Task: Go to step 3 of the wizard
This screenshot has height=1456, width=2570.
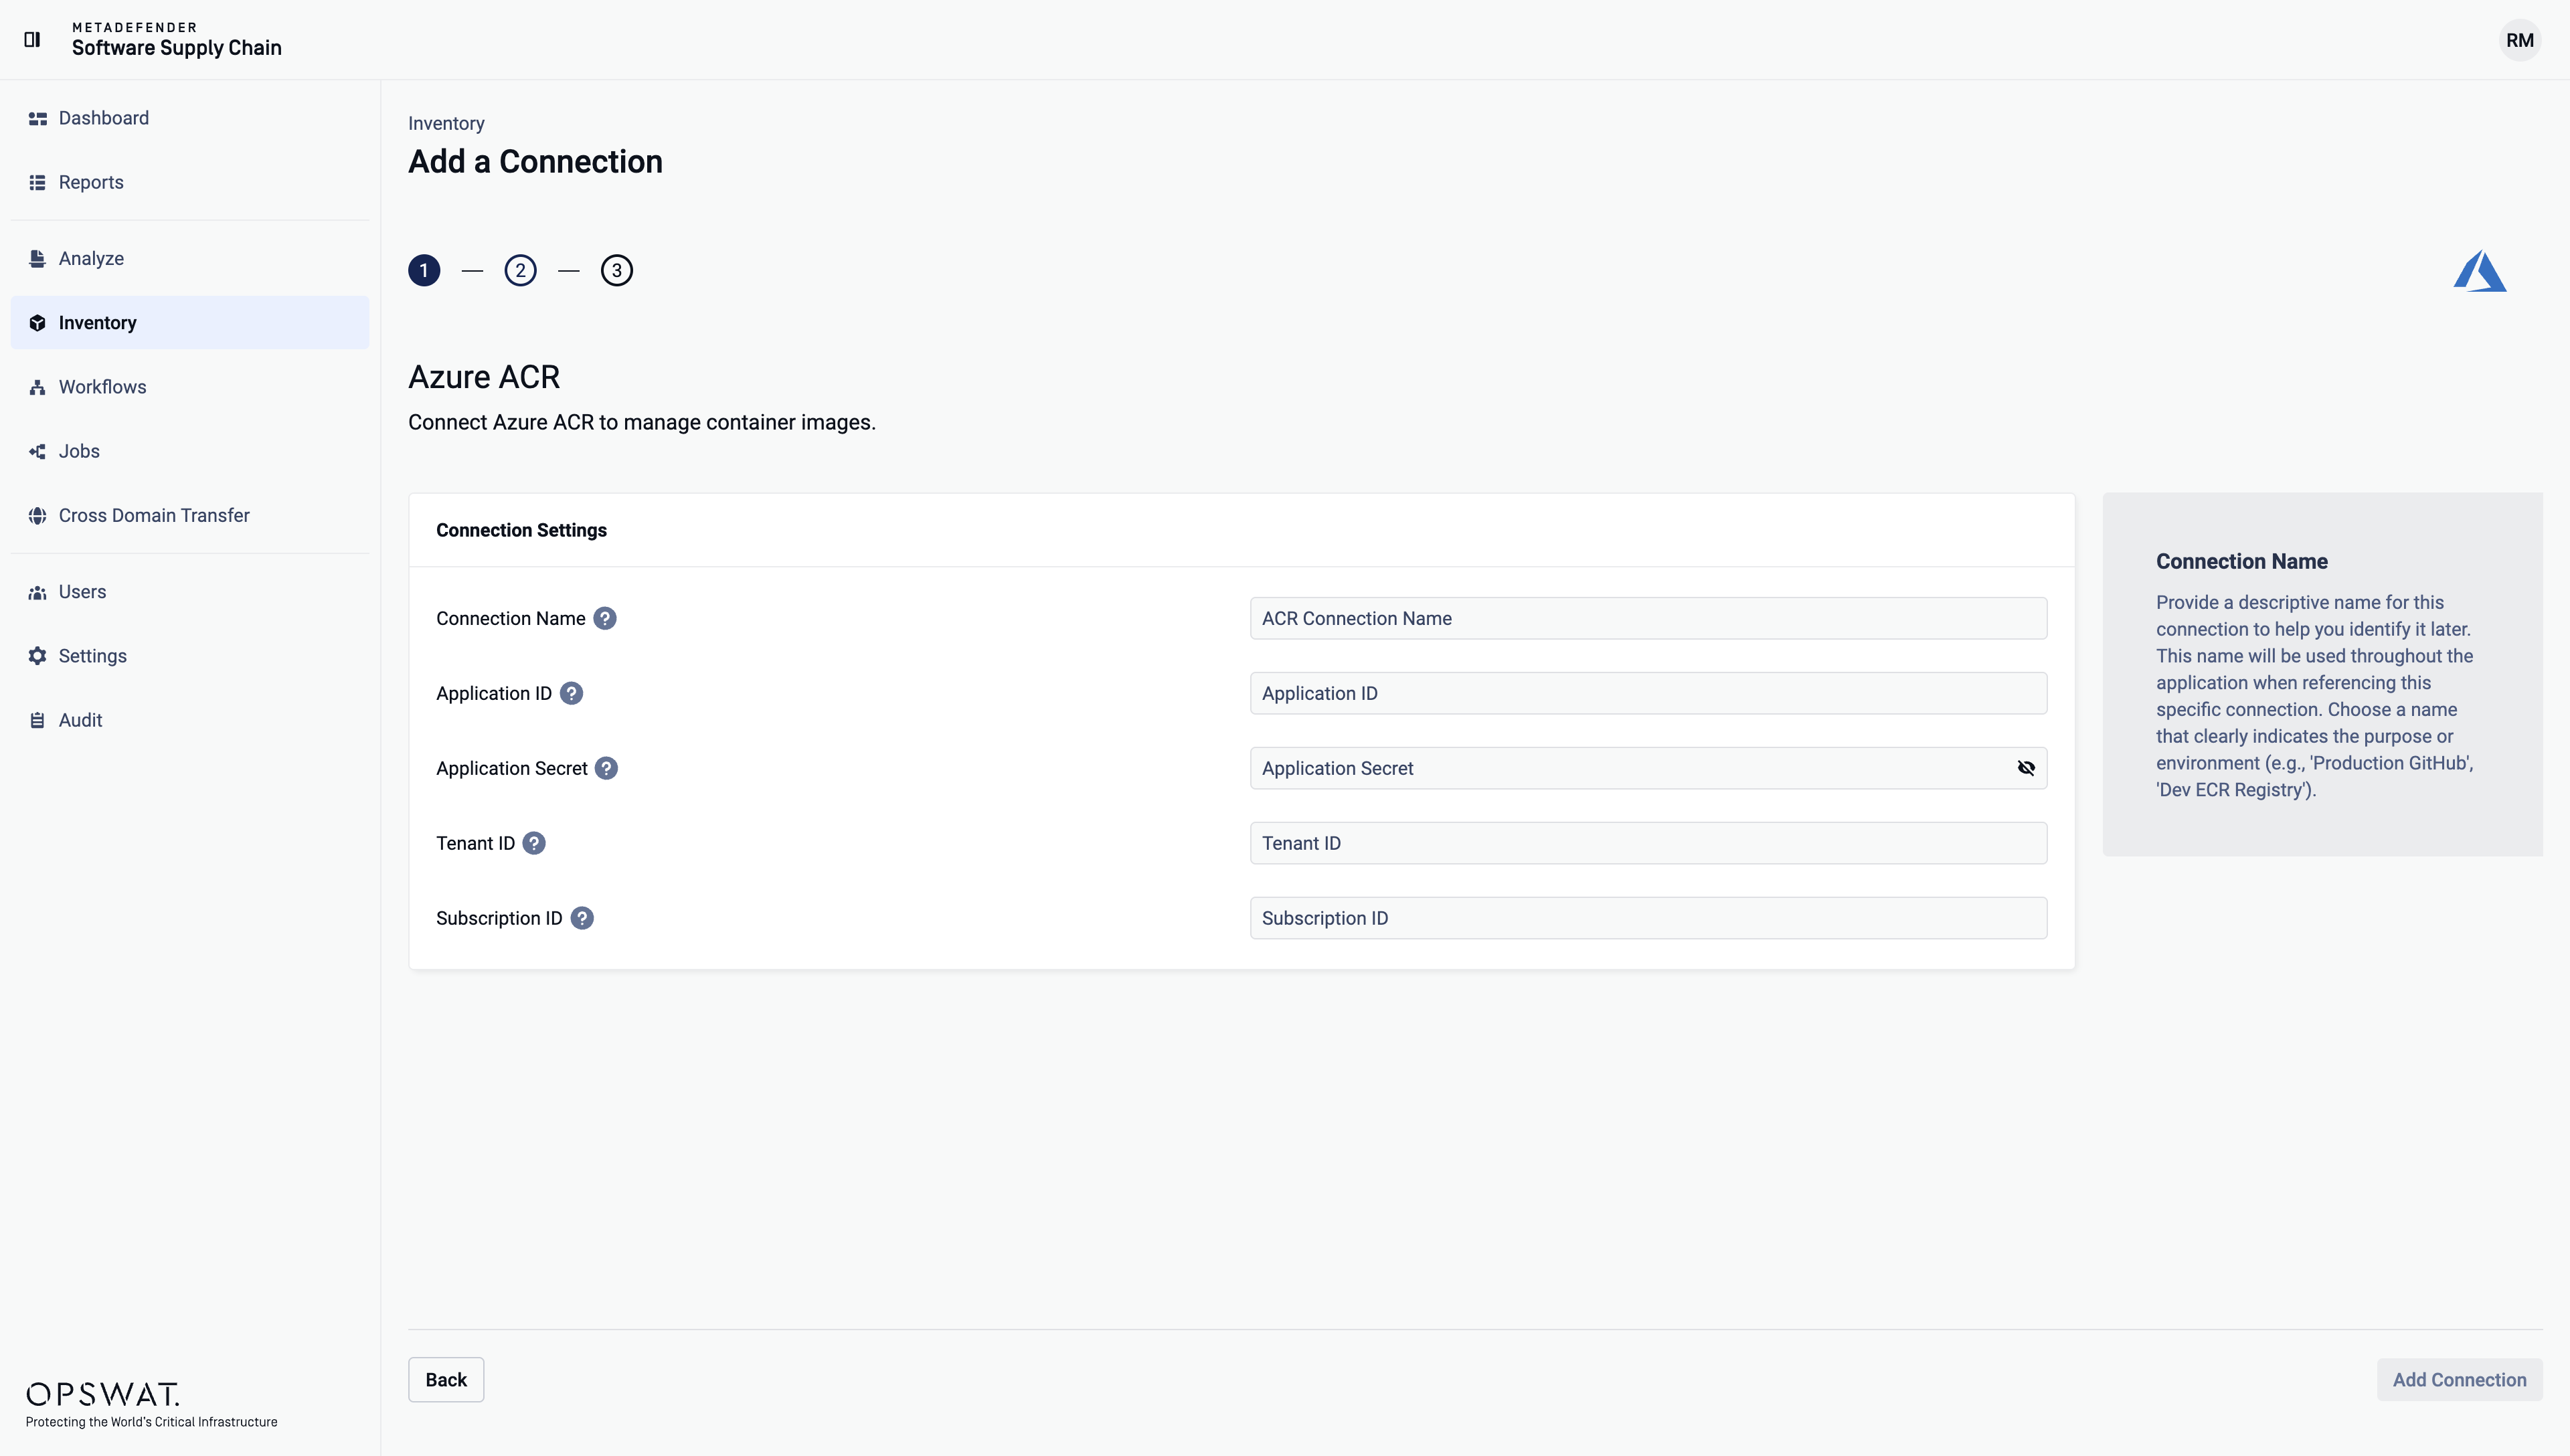Action: (617, 270)
